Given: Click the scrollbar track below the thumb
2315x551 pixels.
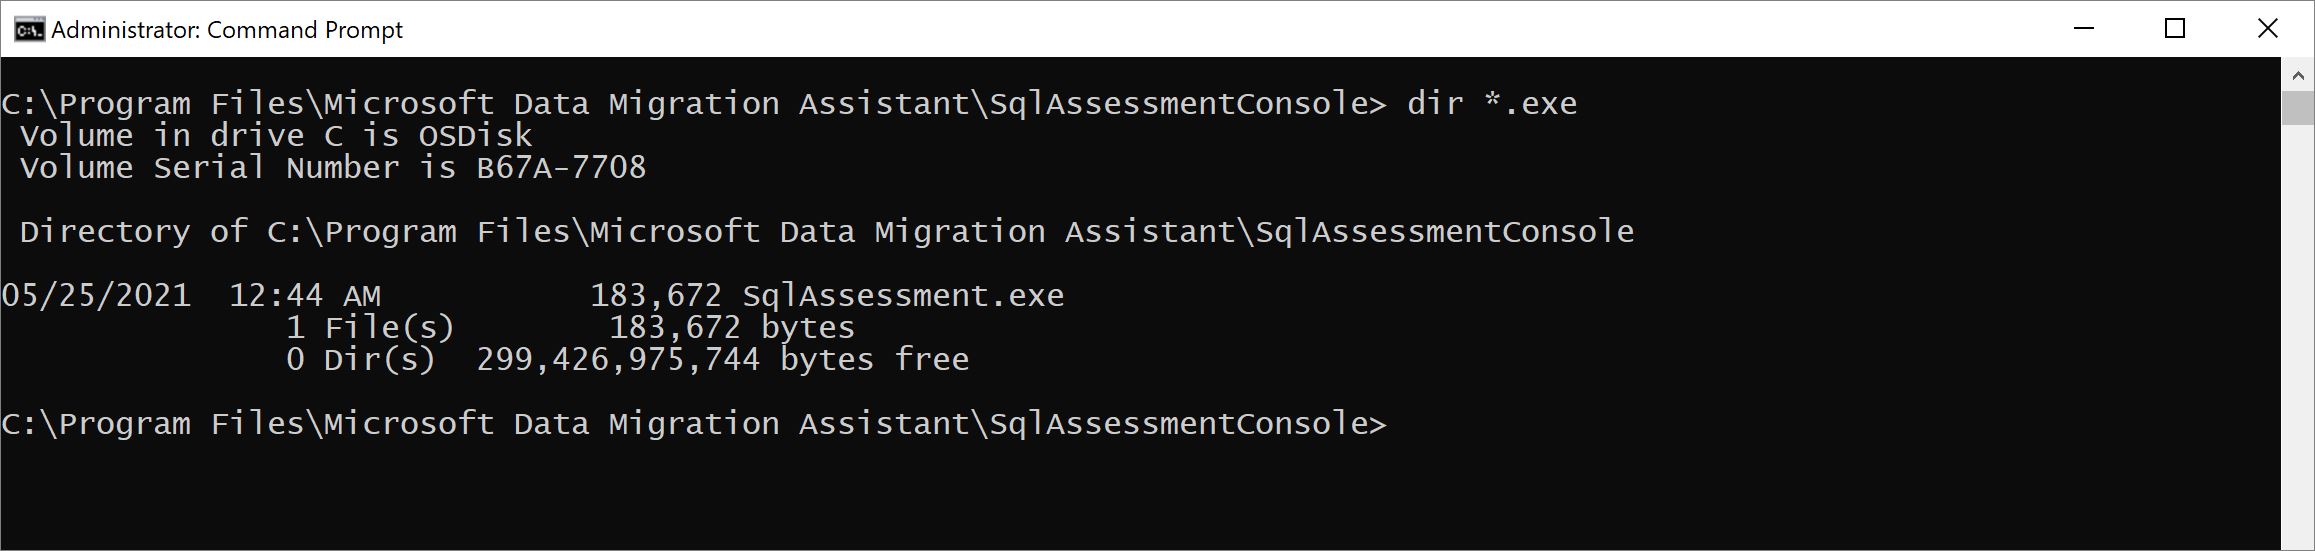Looking at the screenshot, I should pyautogui.click(x=2297, y=330).
